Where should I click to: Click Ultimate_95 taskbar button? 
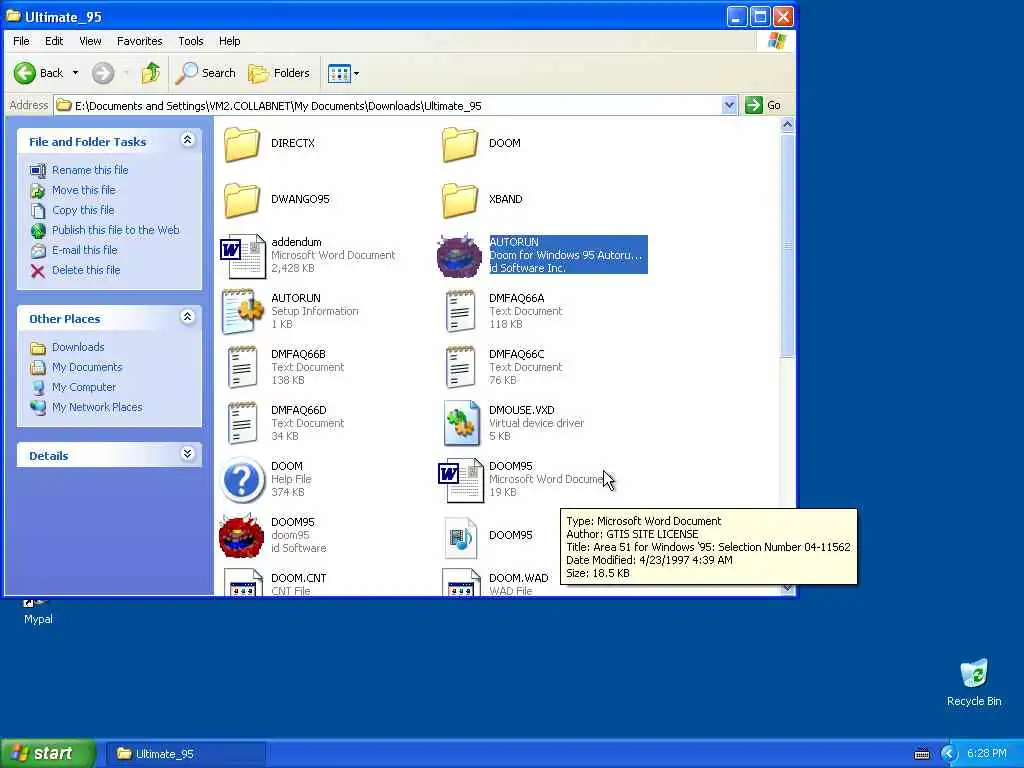click(x=186, y=754)
